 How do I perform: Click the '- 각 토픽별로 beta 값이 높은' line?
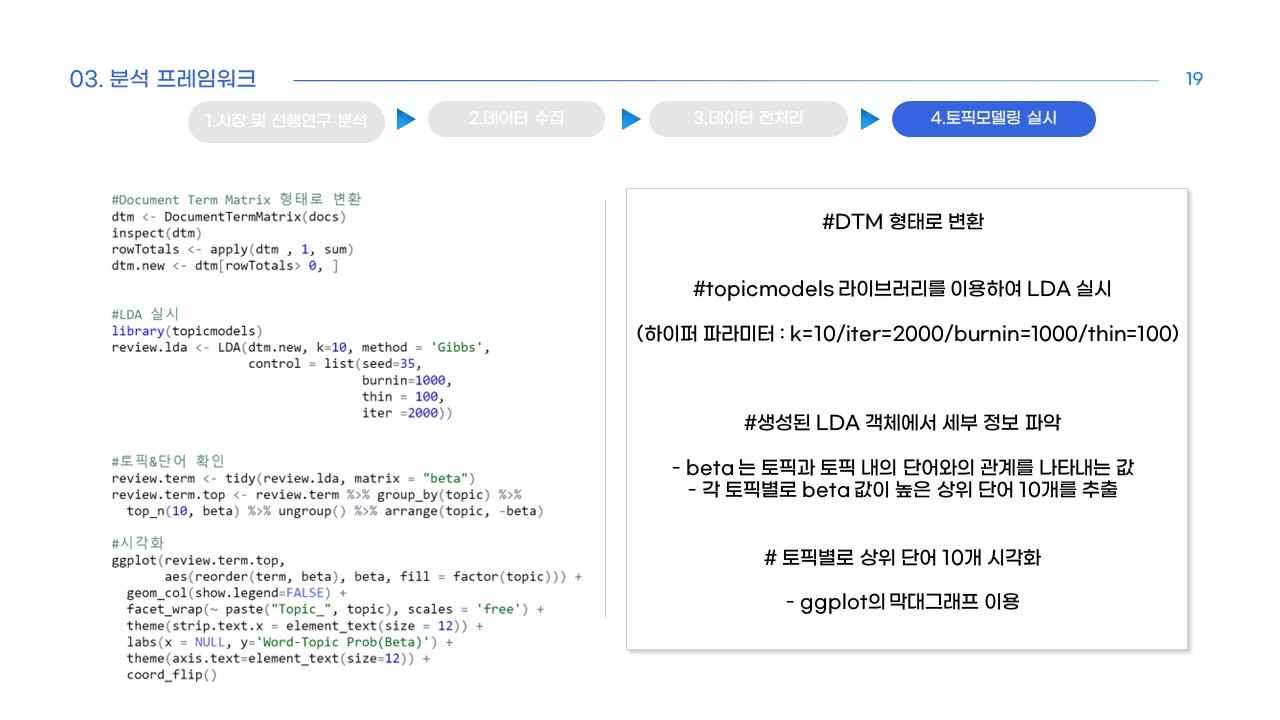[903, 491]
